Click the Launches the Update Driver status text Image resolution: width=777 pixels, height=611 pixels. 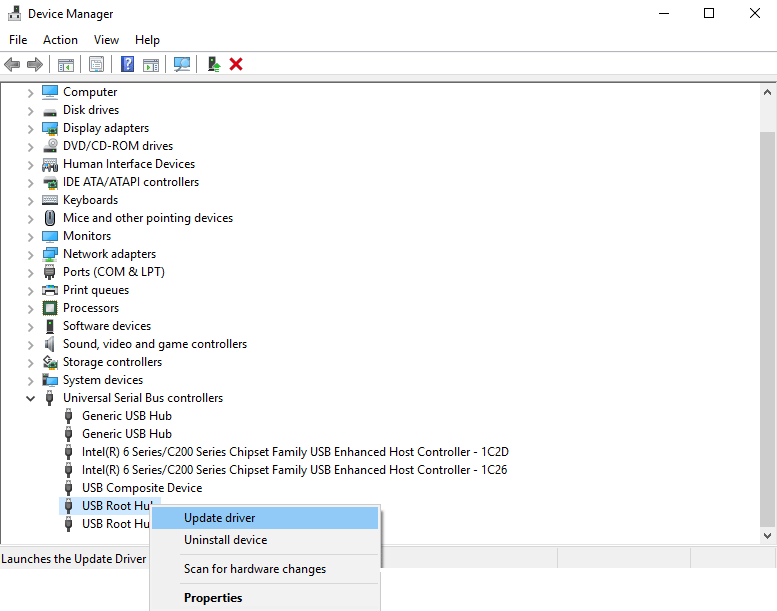(x=74, y=559)
